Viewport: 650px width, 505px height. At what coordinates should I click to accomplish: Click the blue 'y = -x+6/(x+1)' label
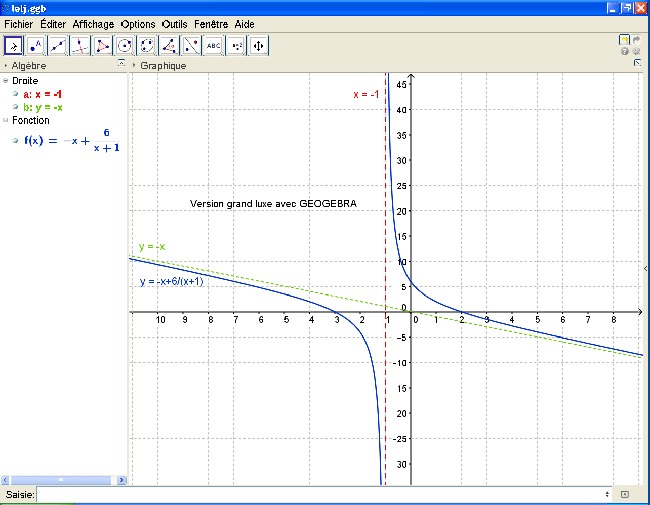click(x=172, y=282)
